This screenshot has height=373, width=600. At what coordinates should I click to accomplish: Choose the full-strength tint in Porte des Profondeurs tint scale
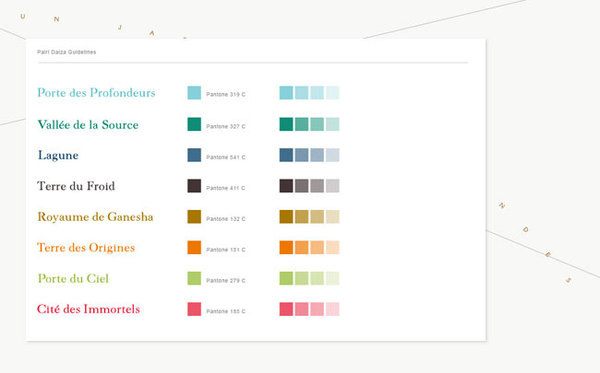[286, 93]
